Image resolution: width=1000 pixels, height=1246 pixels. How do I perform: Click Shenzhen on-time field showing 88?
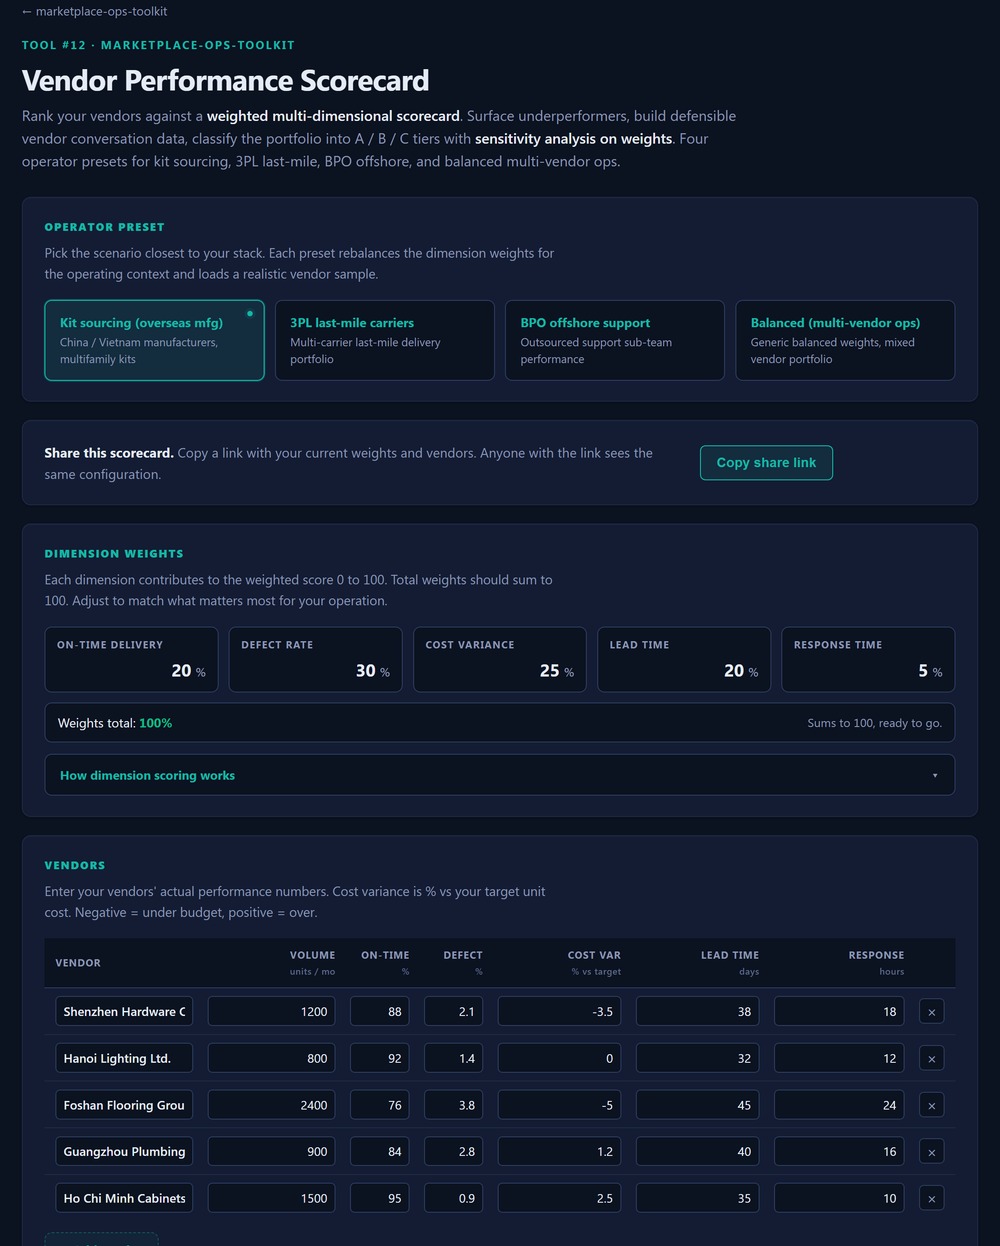tap(379, 1012)
